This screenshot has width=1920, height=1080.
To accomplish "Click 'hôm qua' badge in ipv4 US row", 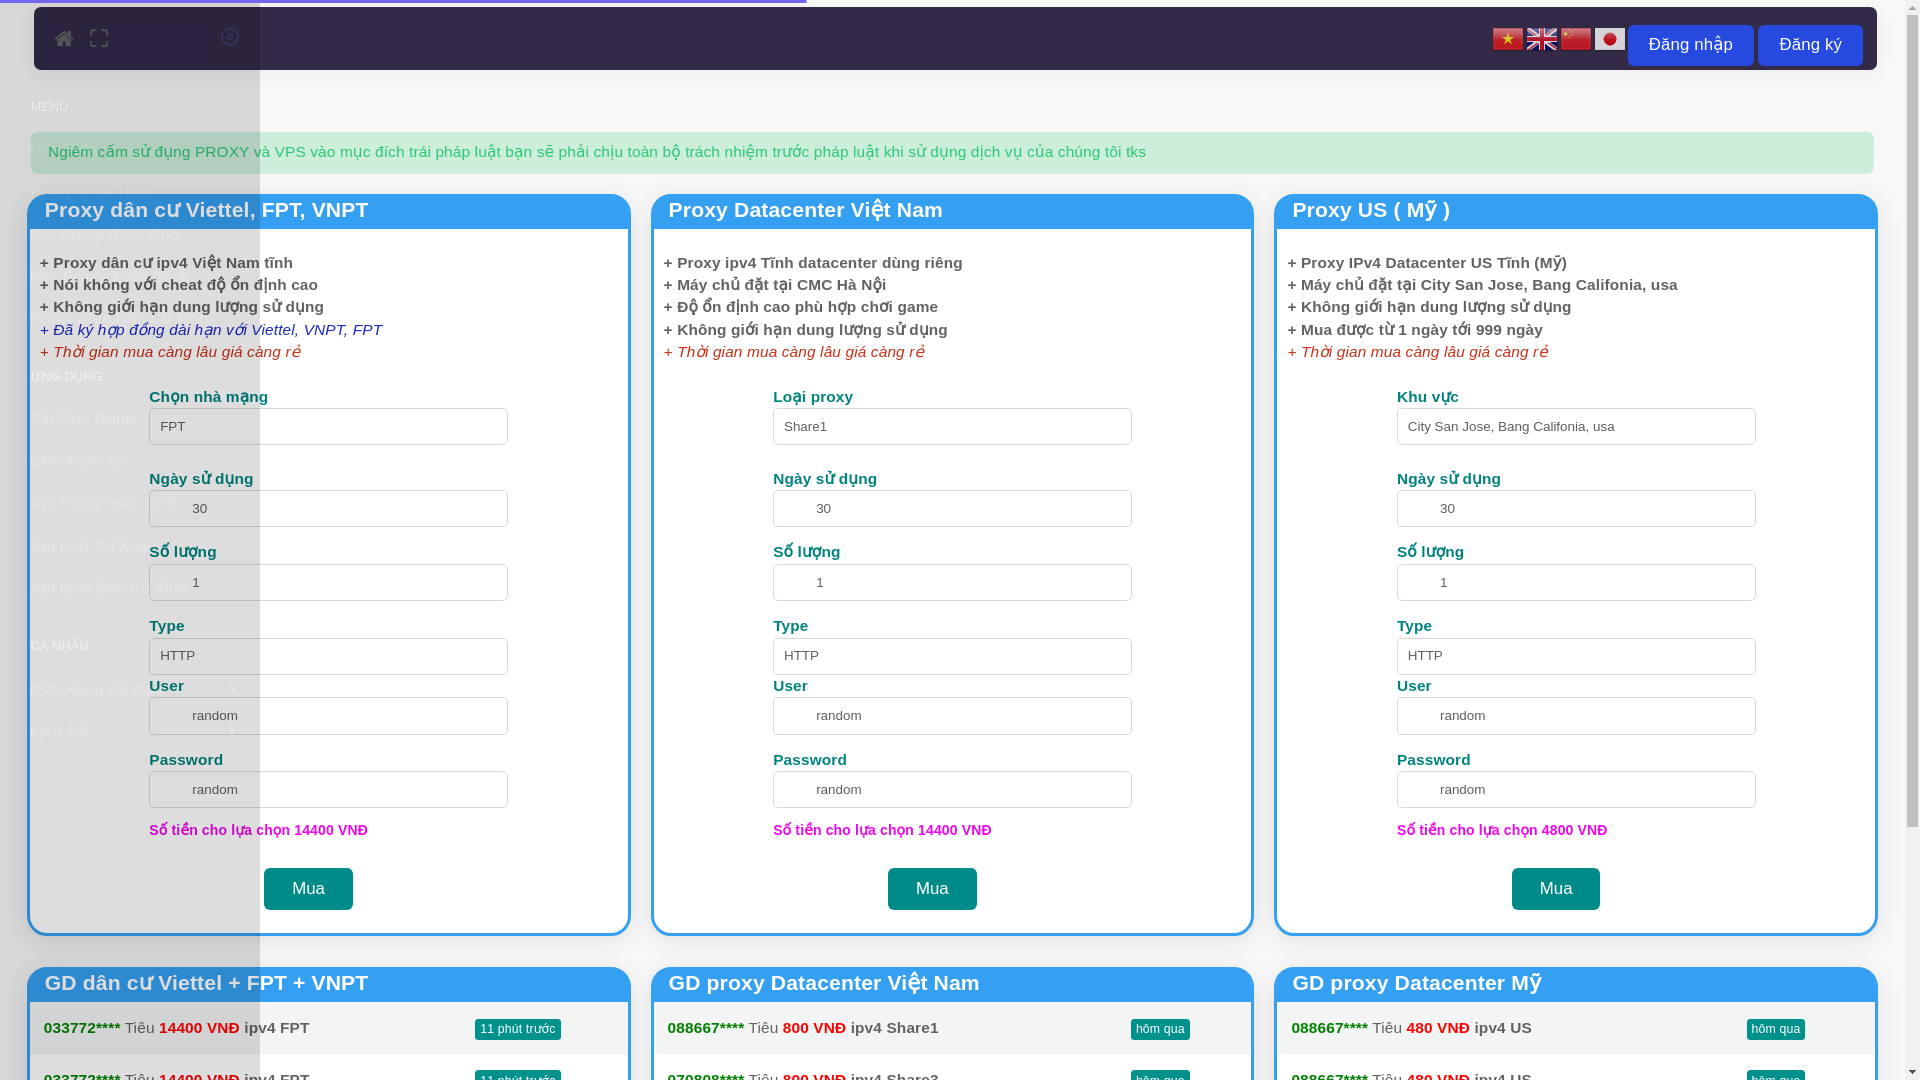I will (1776, 1029).
